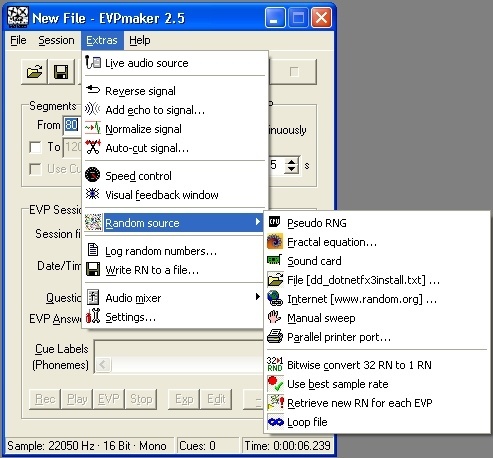Click the Manual sweep hand icon
Viewport: 493px width, 458px height.
point(275,317)
